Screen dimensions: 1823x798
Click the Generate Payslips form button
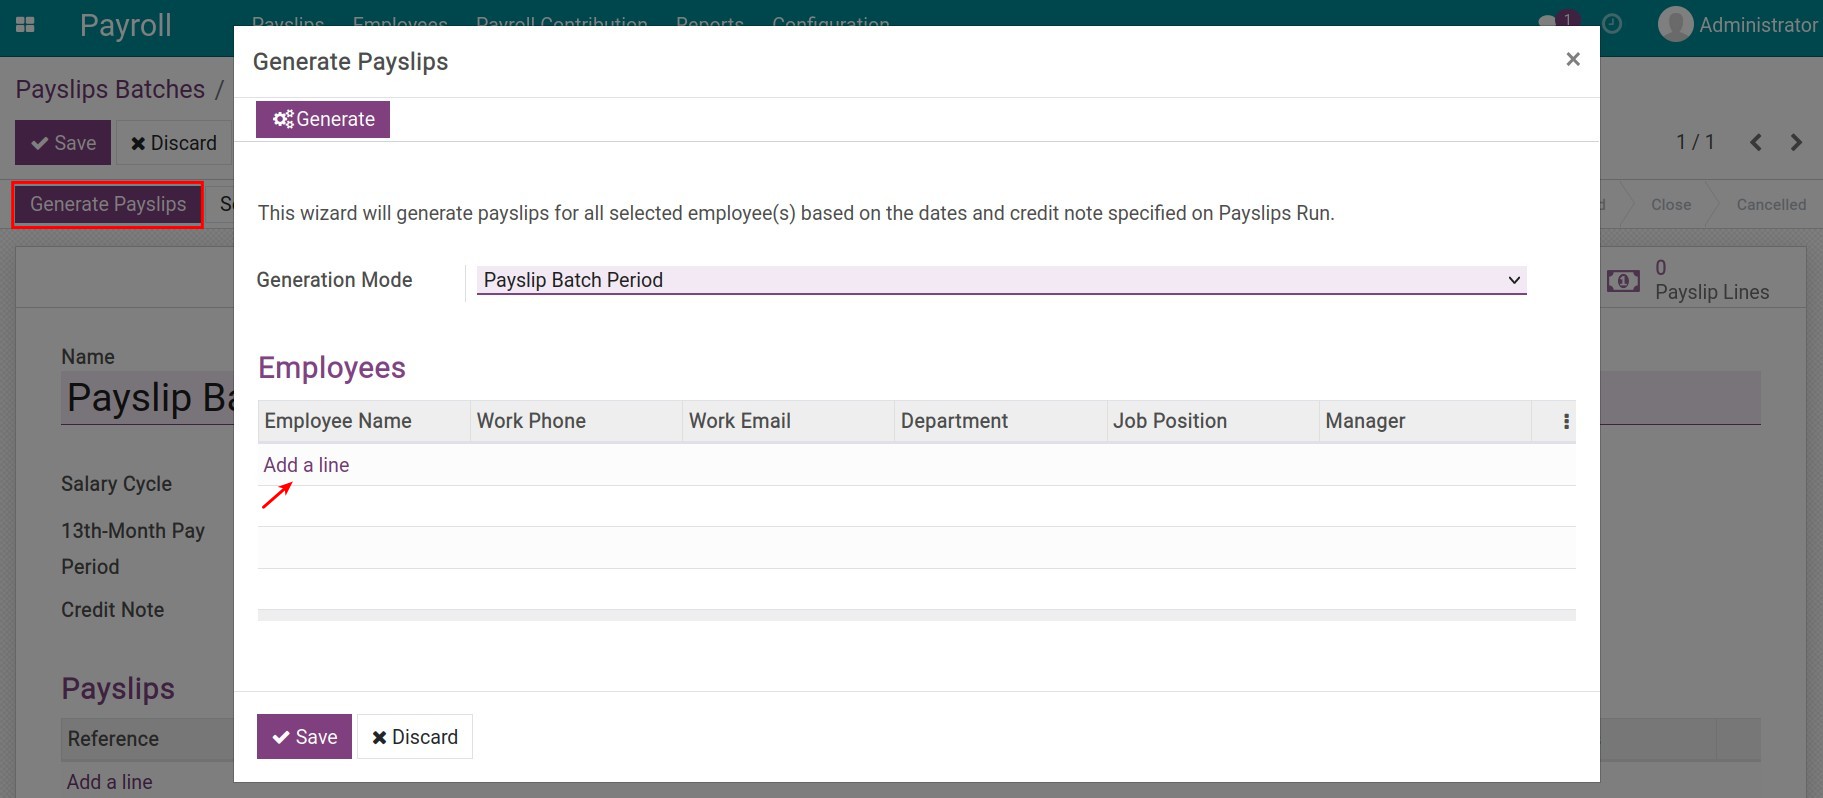[x=108, y=204]
